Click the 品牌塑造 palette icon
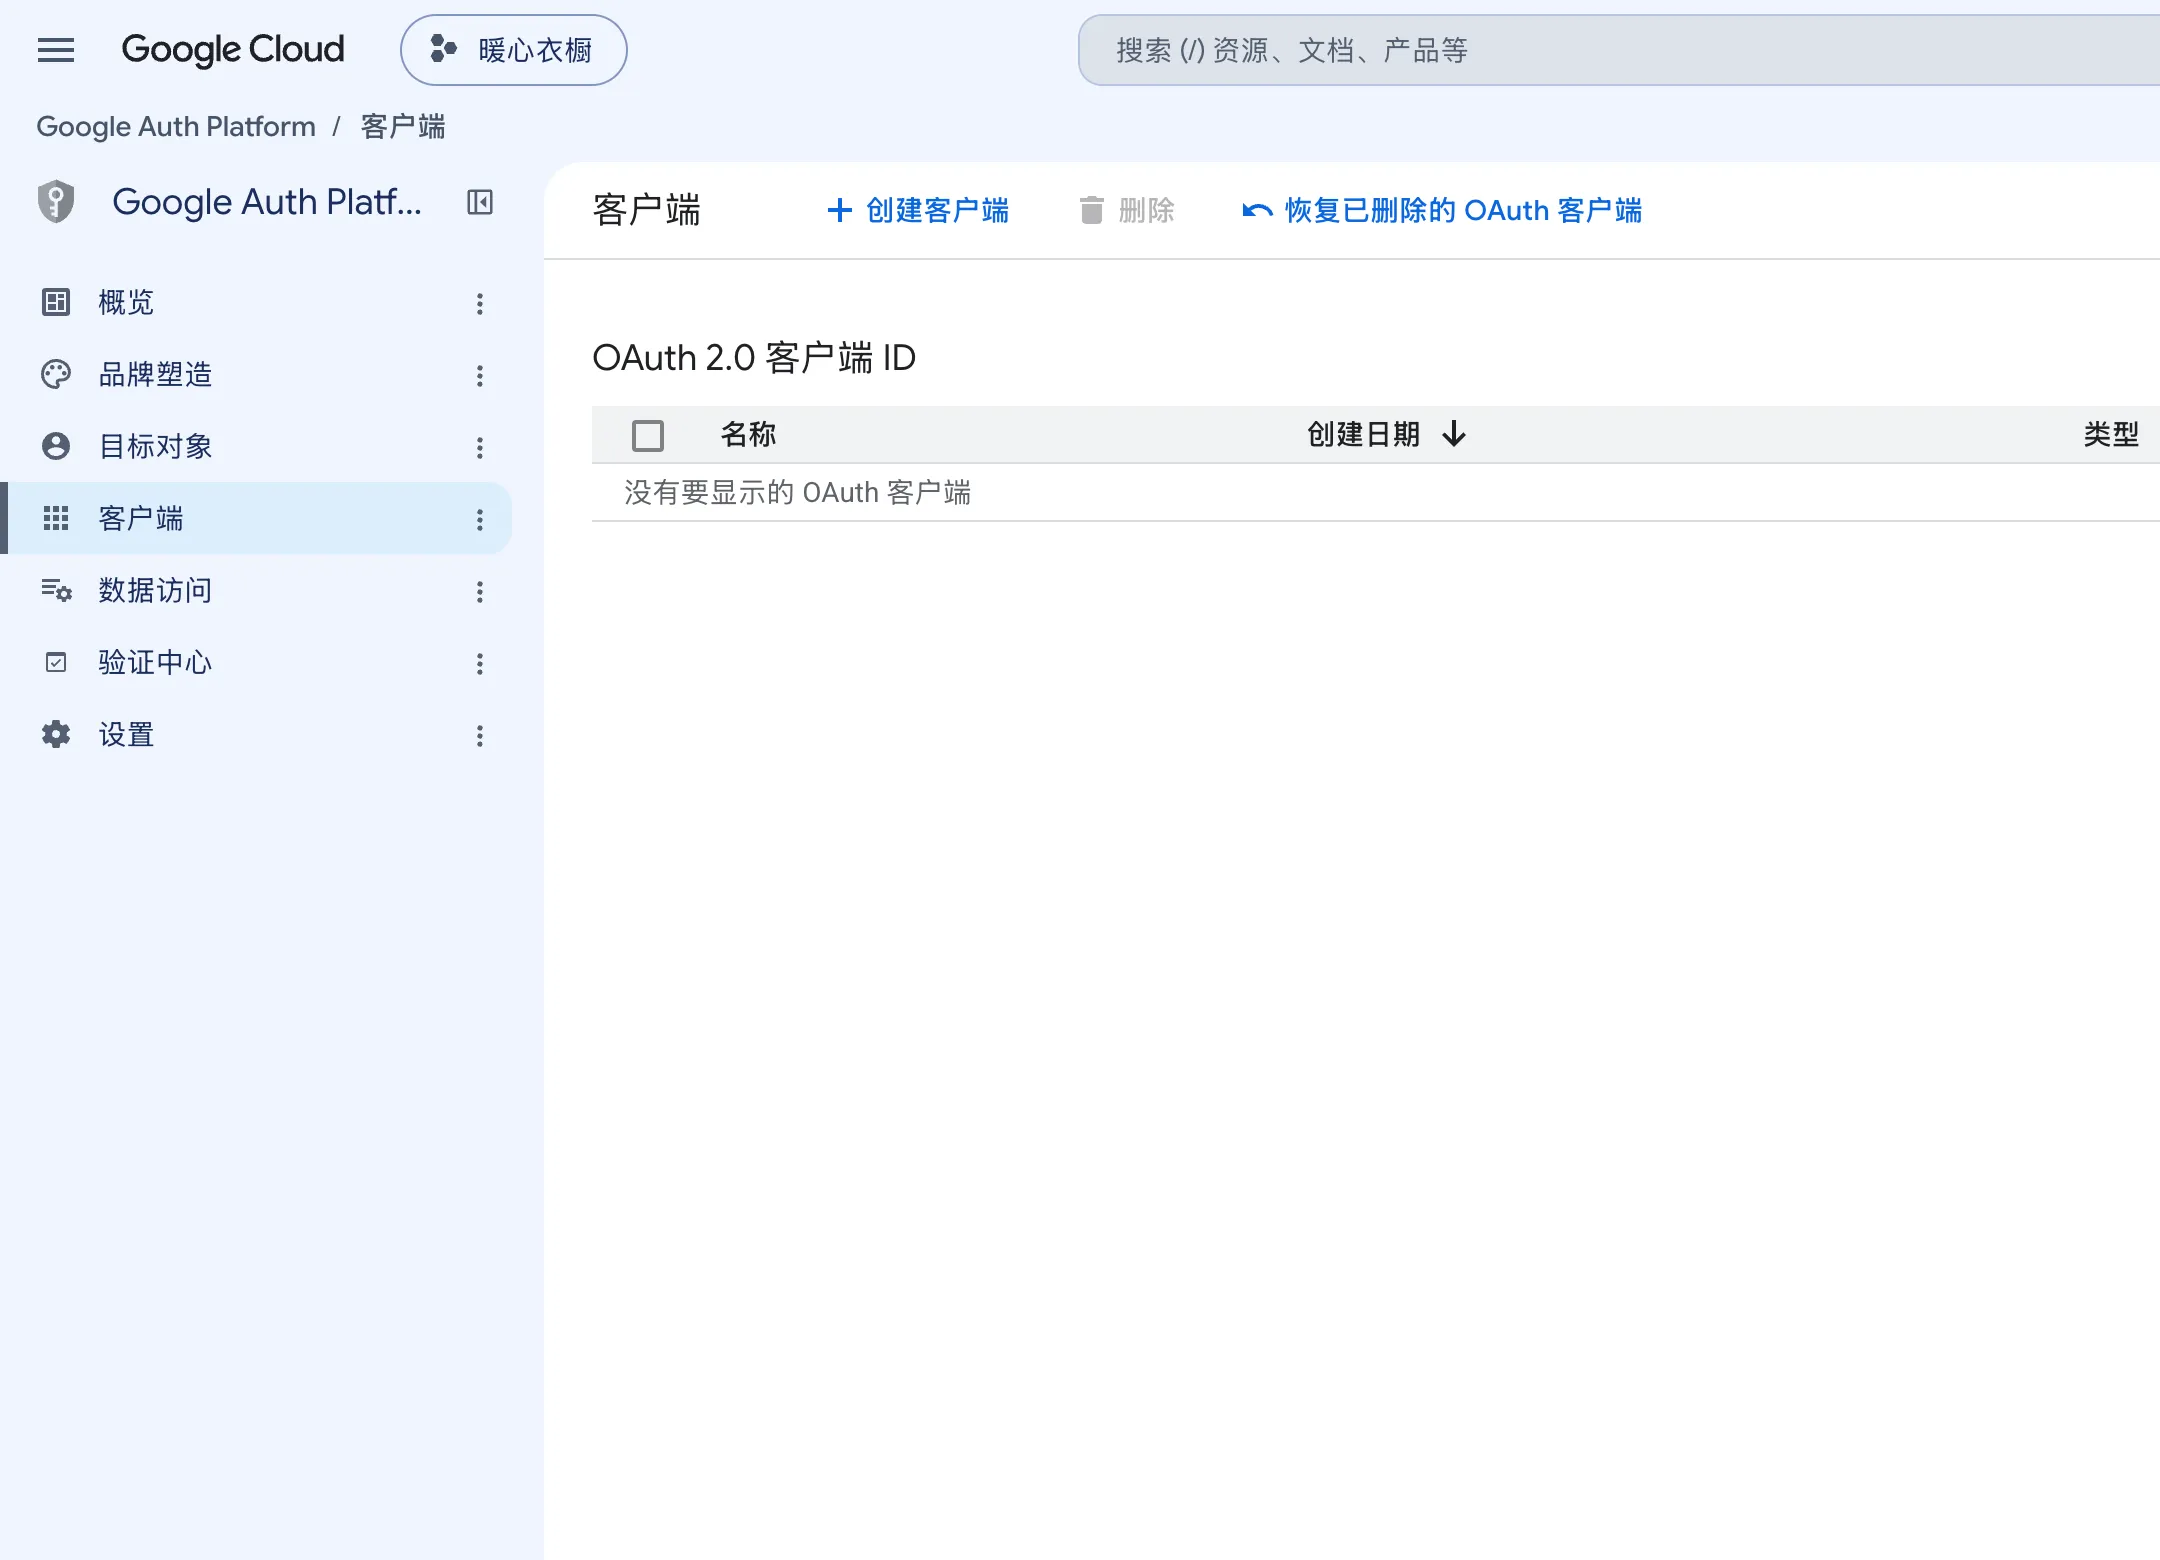The width and height of the screenshot is (2160, 1560). pos(56,374)
